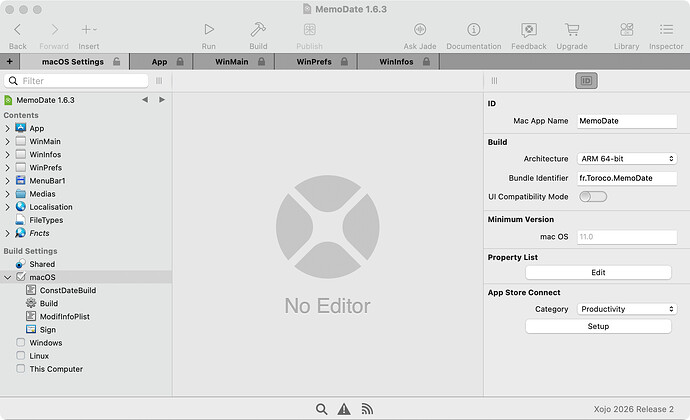Collapse the macOS build settings
The image size is (690, 420).
coord(7,277)
